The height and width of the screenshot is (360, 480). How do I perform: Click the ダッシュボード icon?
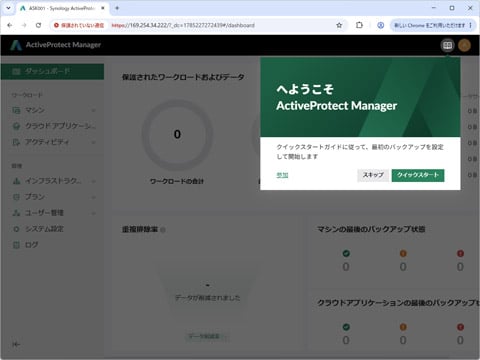[x=16, y=71]
